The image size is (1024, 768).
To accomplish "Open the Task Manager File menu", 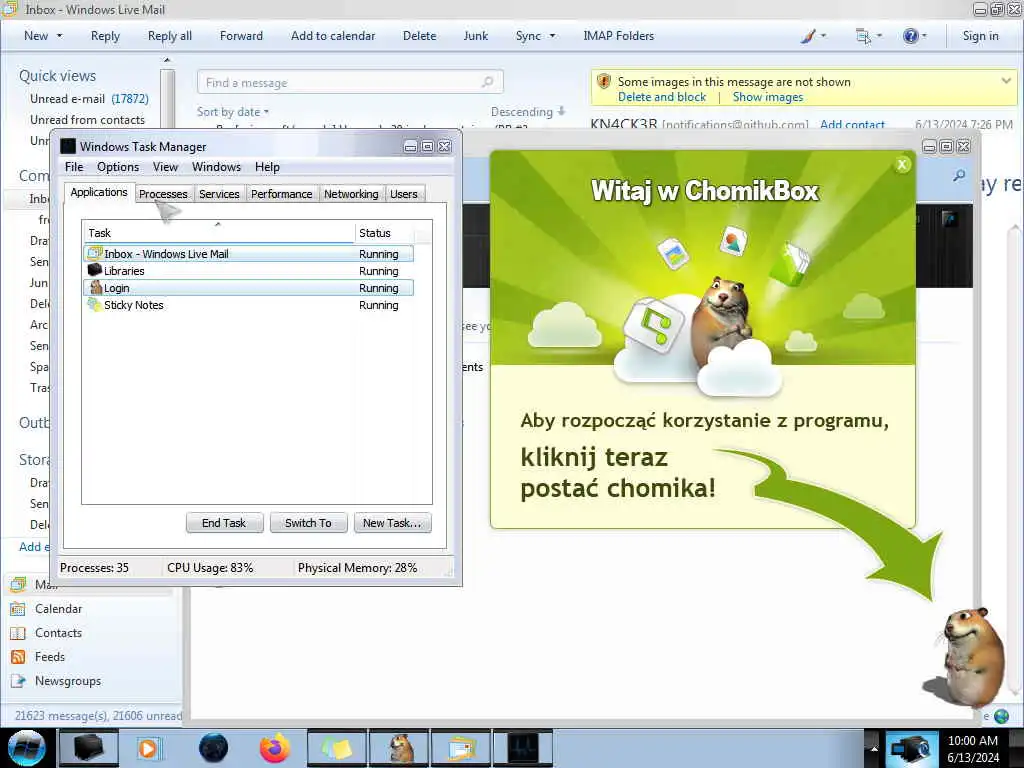I will 74,167.
